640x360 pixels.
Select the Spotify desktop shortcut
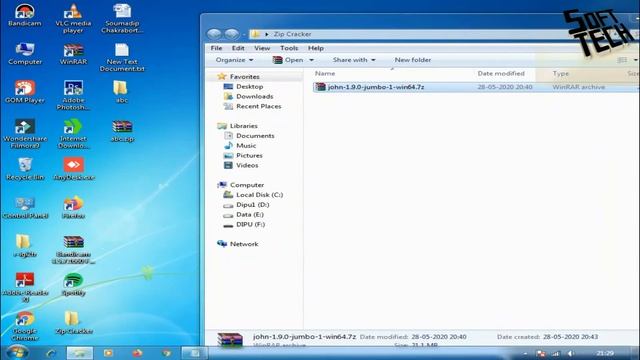(x=73, y=284)
